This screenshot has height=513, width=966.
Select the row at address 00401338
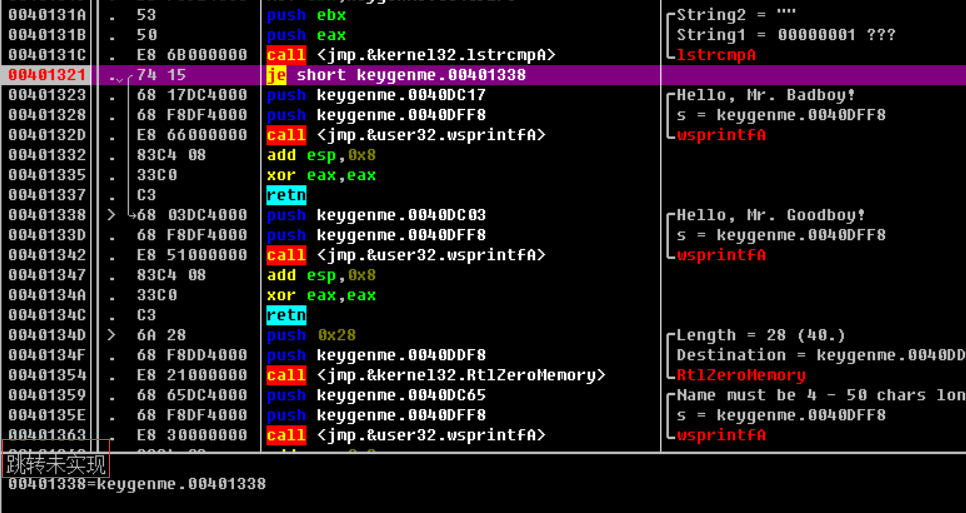pos(47,215)
